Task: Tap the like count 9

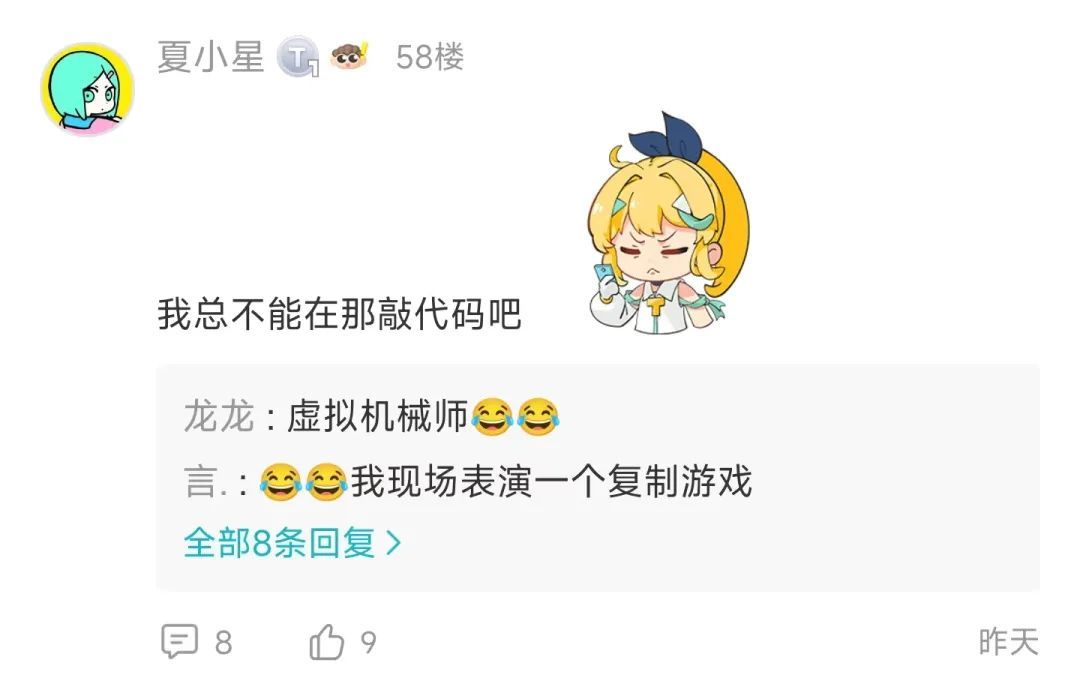Action: click(368, 643)
